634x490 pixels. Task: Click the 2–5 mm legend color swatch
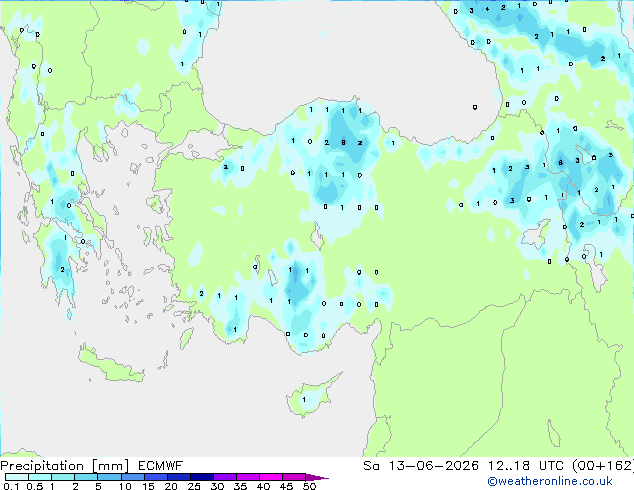click(x=86, y=477)
